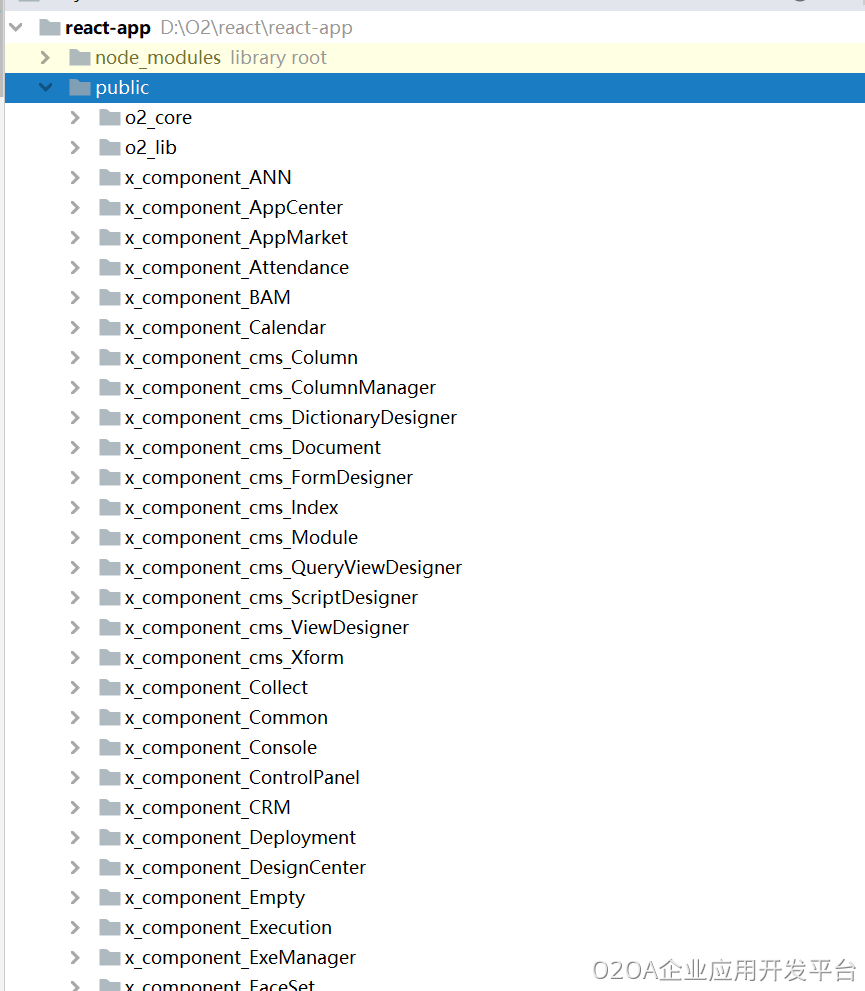865x991 pixels.
Task: Select x_component_cms_QueryViewDesigner in project tree
Action: click(x=293, y=568)
